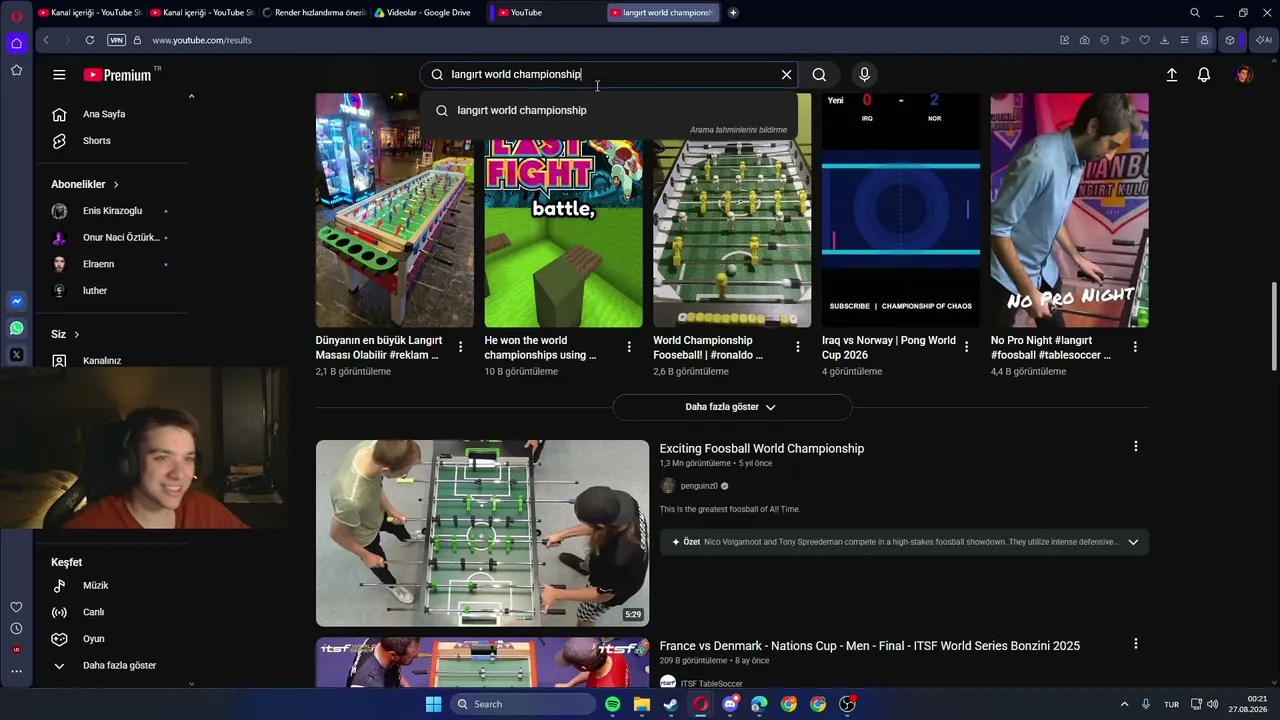This screenshot has width=1280, height=720.
Task: Reload the page in the browser toolbar
Action: tap(90, 40)
